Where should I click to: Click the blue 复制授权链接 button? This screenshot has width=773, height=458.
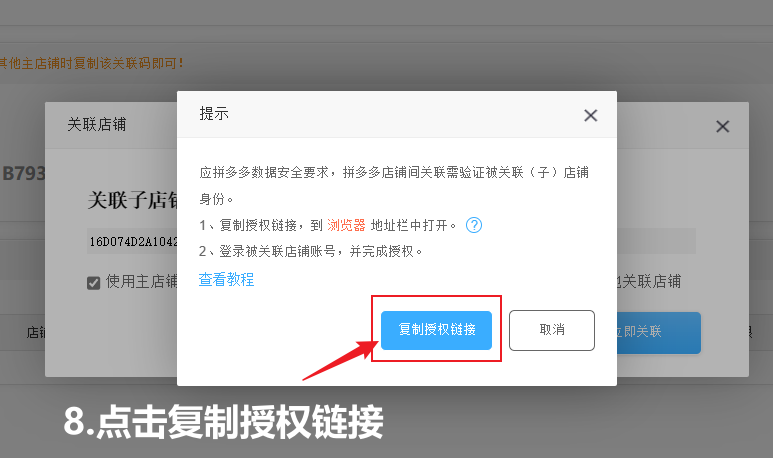[x=436, y=330]
